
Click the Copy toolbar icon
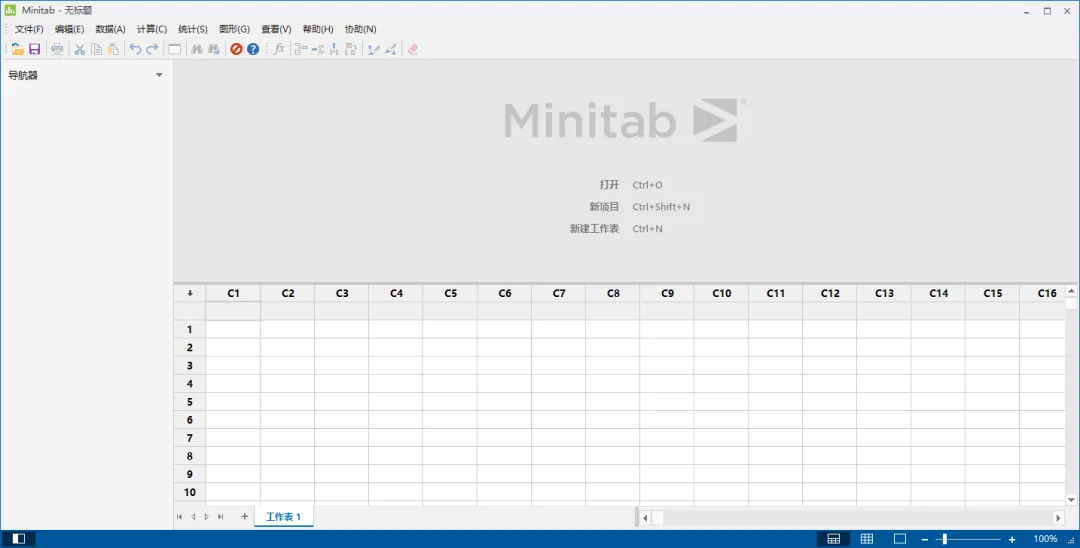tap(97, 49)
